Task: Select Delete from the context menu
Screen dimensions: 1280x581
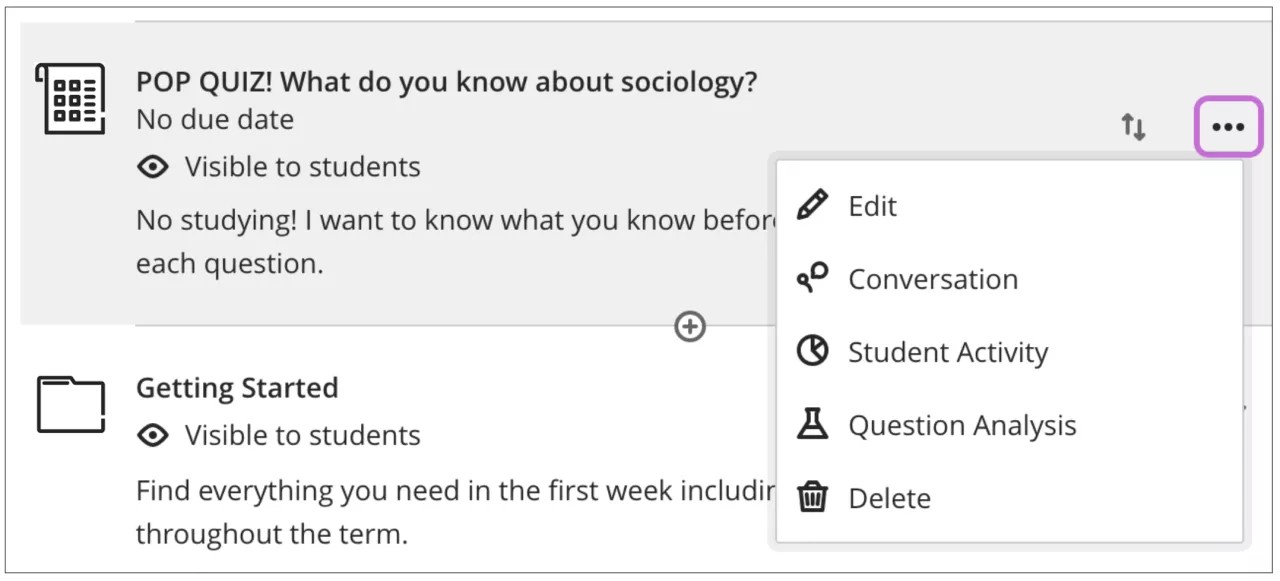Action: (x=889, y=497)
